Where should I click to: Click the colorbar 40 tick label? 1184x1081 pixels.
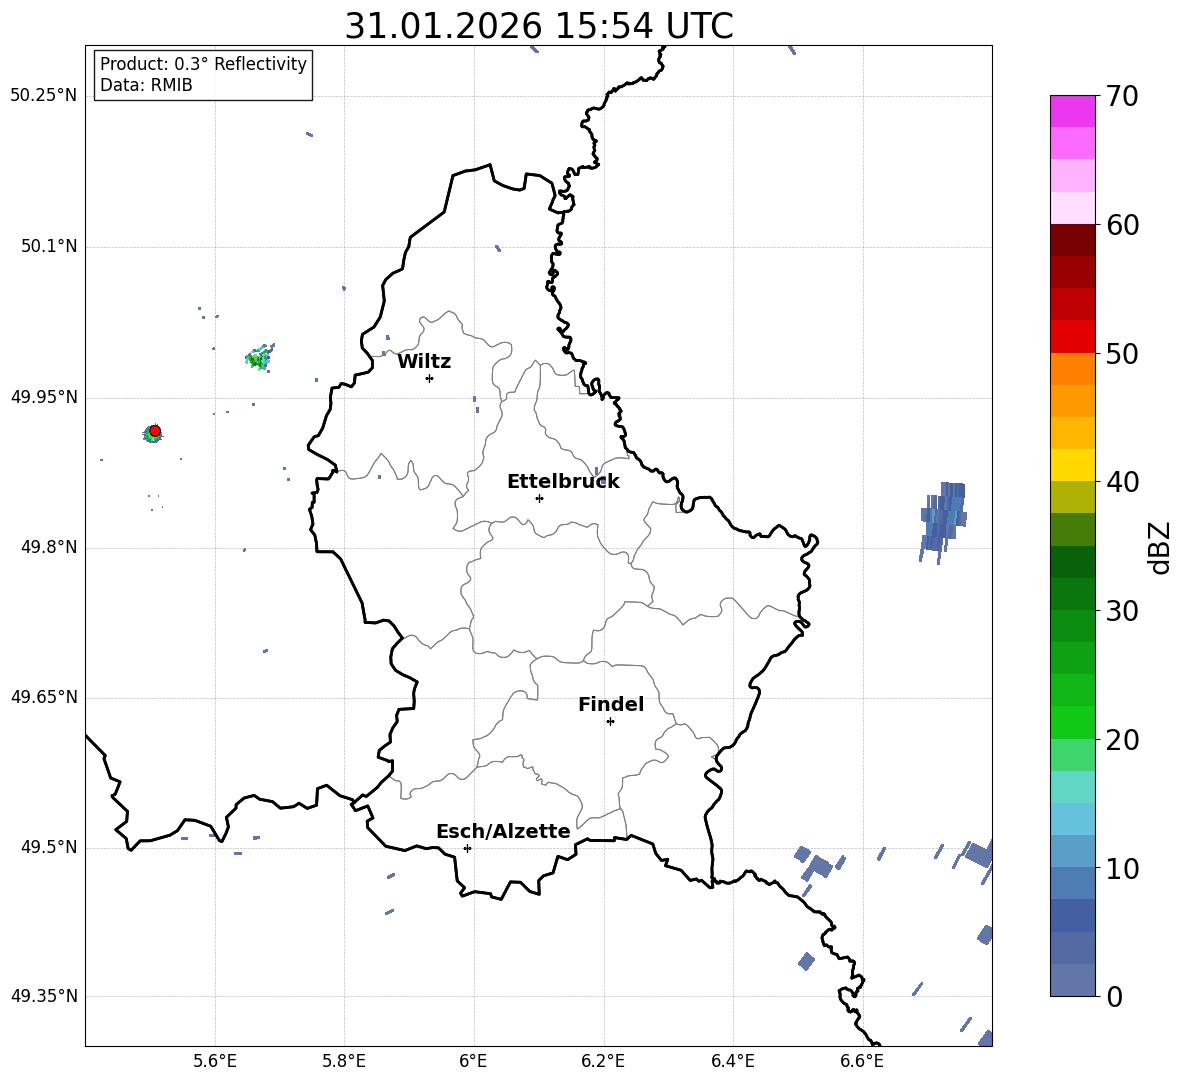1122,482
